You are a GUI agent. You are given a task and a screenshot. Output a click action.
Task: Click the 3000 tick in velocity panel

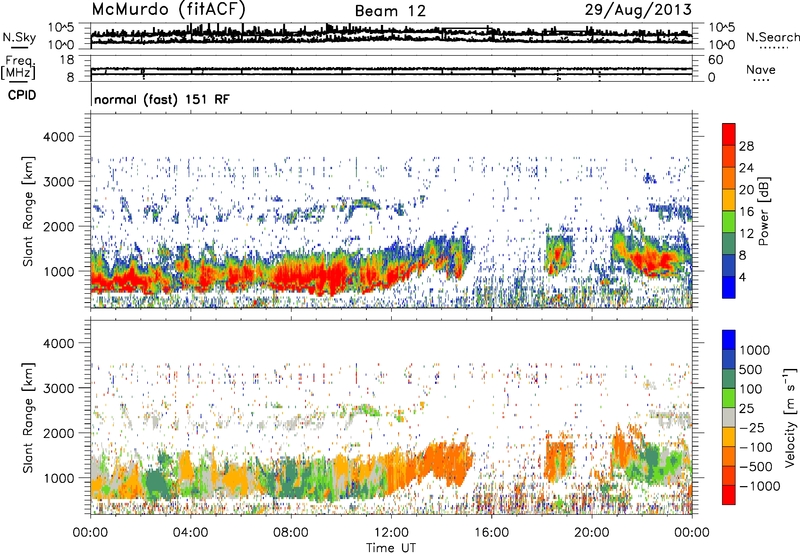click(59, 388)
